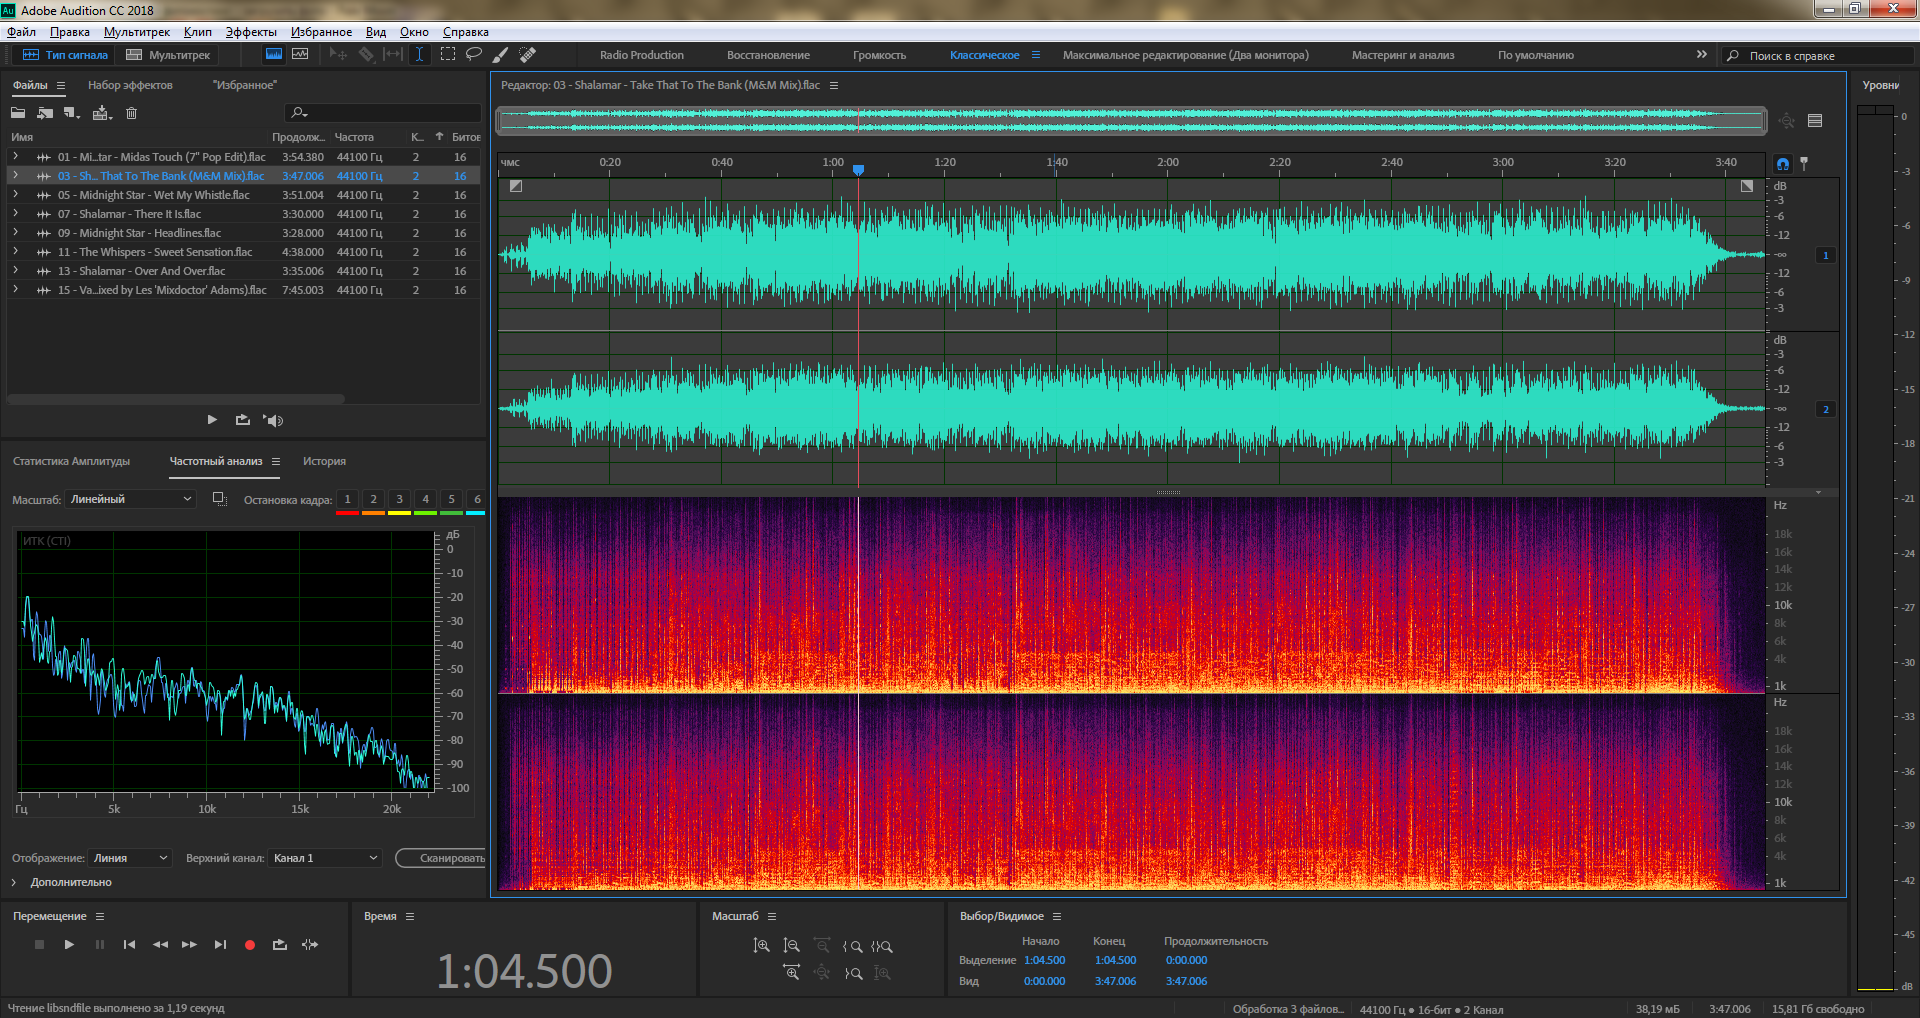The image size is (1920, 1018).
Task: Select Восстановление workspace
Action: coord(768,55)
